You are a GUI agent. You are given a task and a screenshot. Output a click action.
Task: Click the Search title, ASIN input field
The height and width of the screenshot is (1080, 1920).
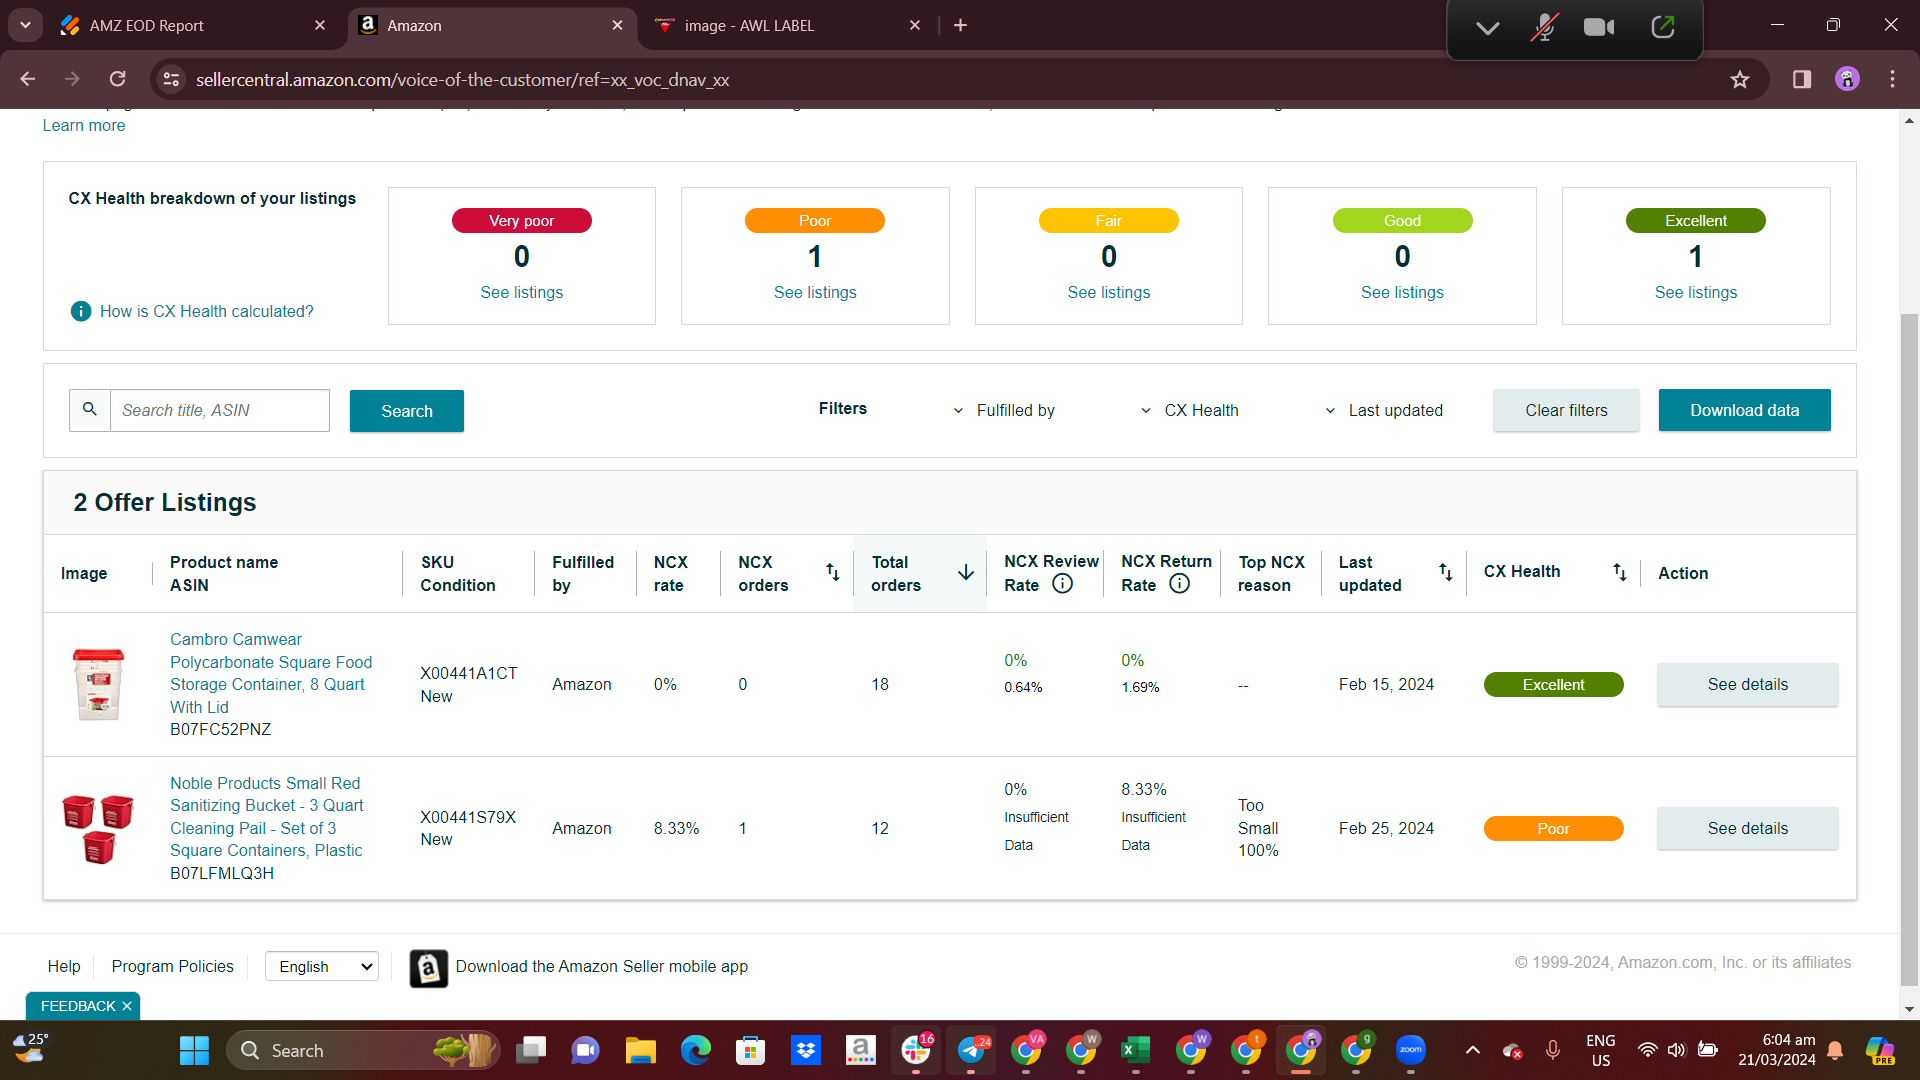point(219,410)
